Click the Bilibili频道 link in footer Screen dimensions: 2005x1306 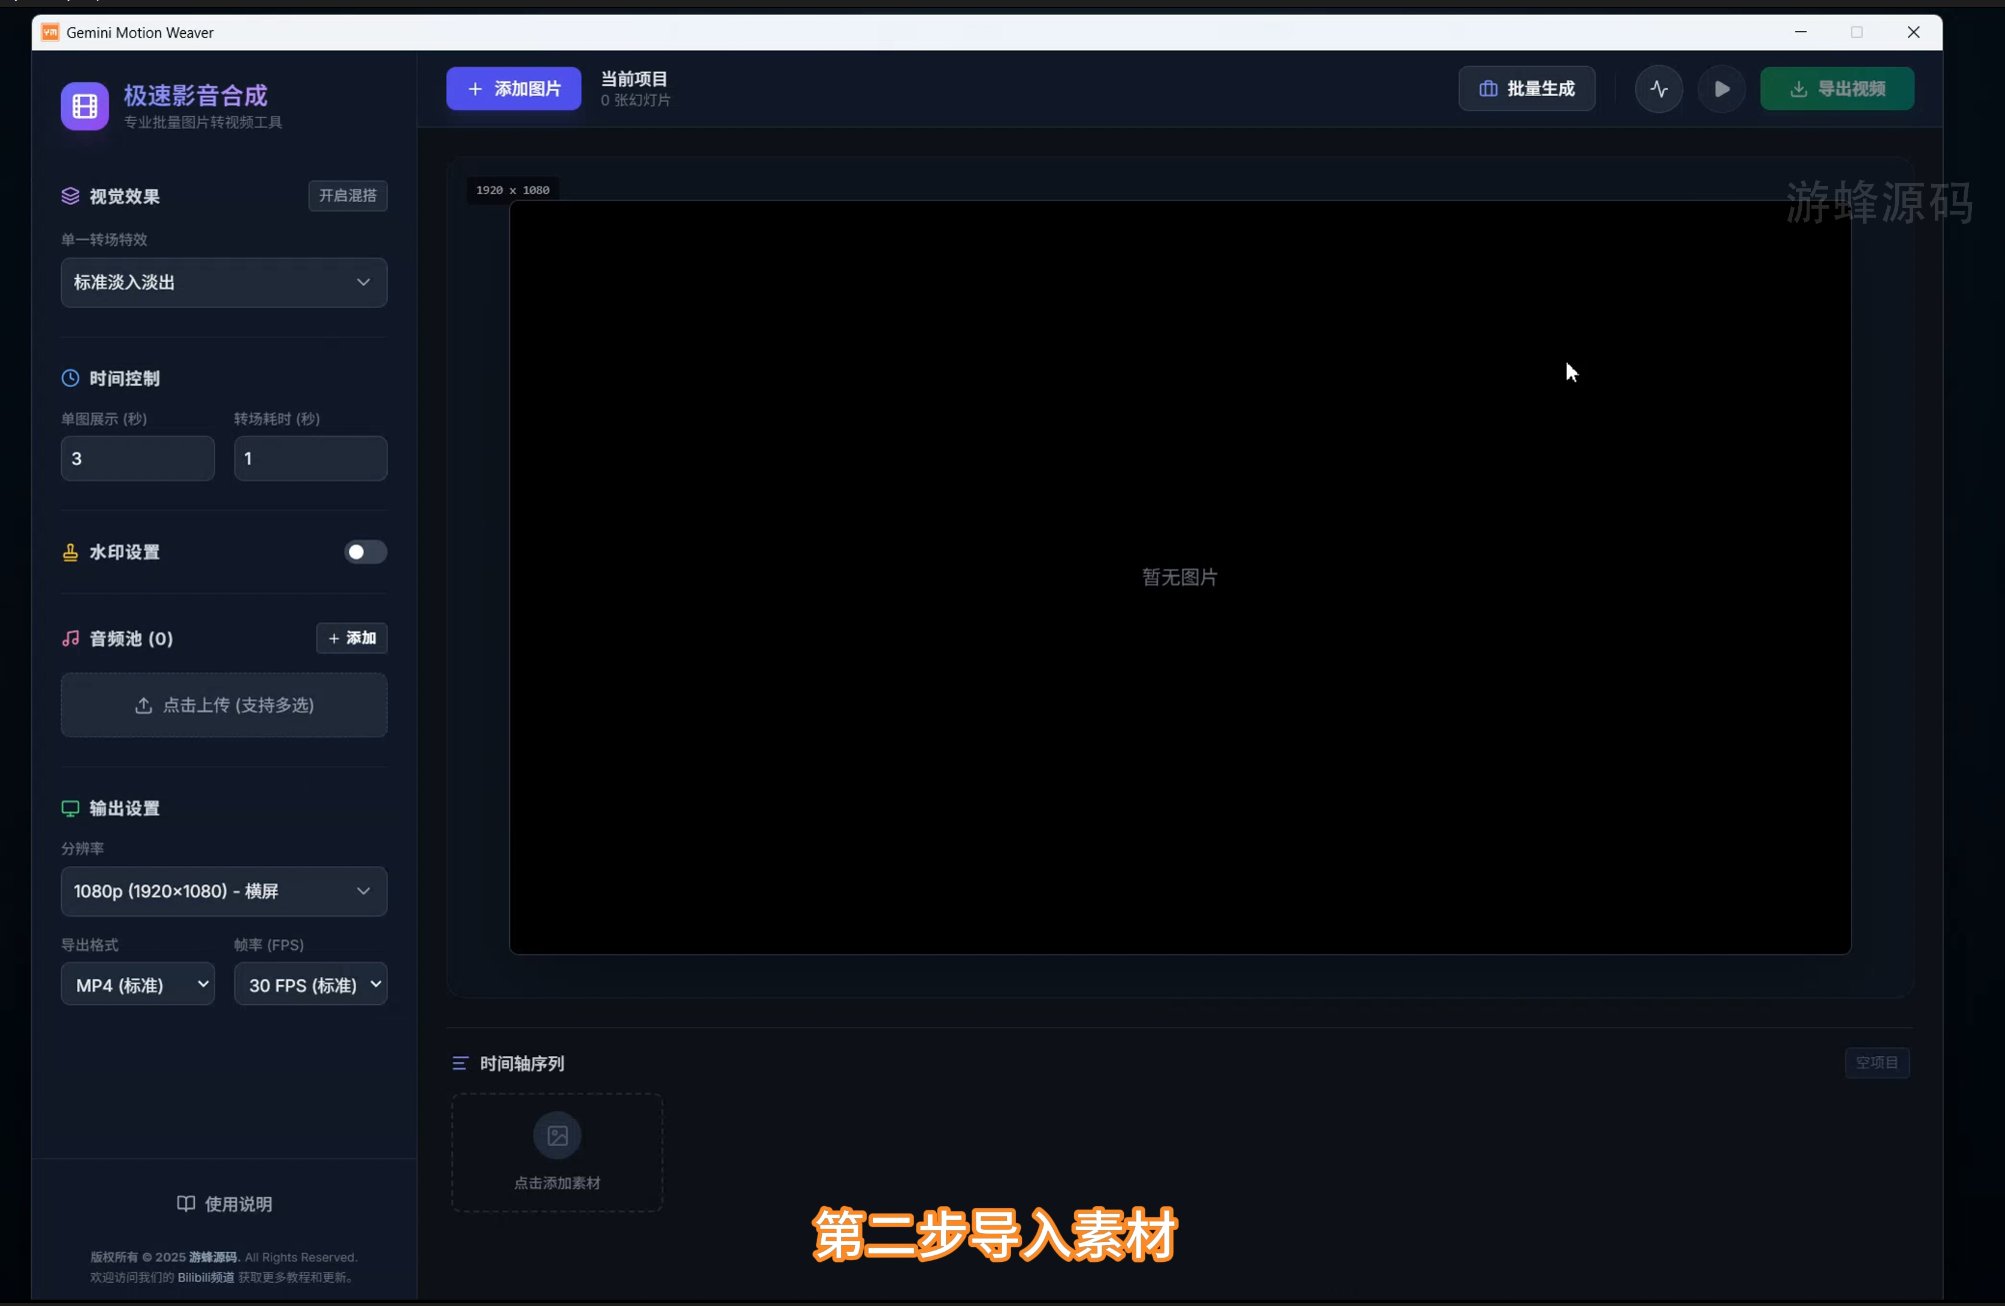(206, 1277)
